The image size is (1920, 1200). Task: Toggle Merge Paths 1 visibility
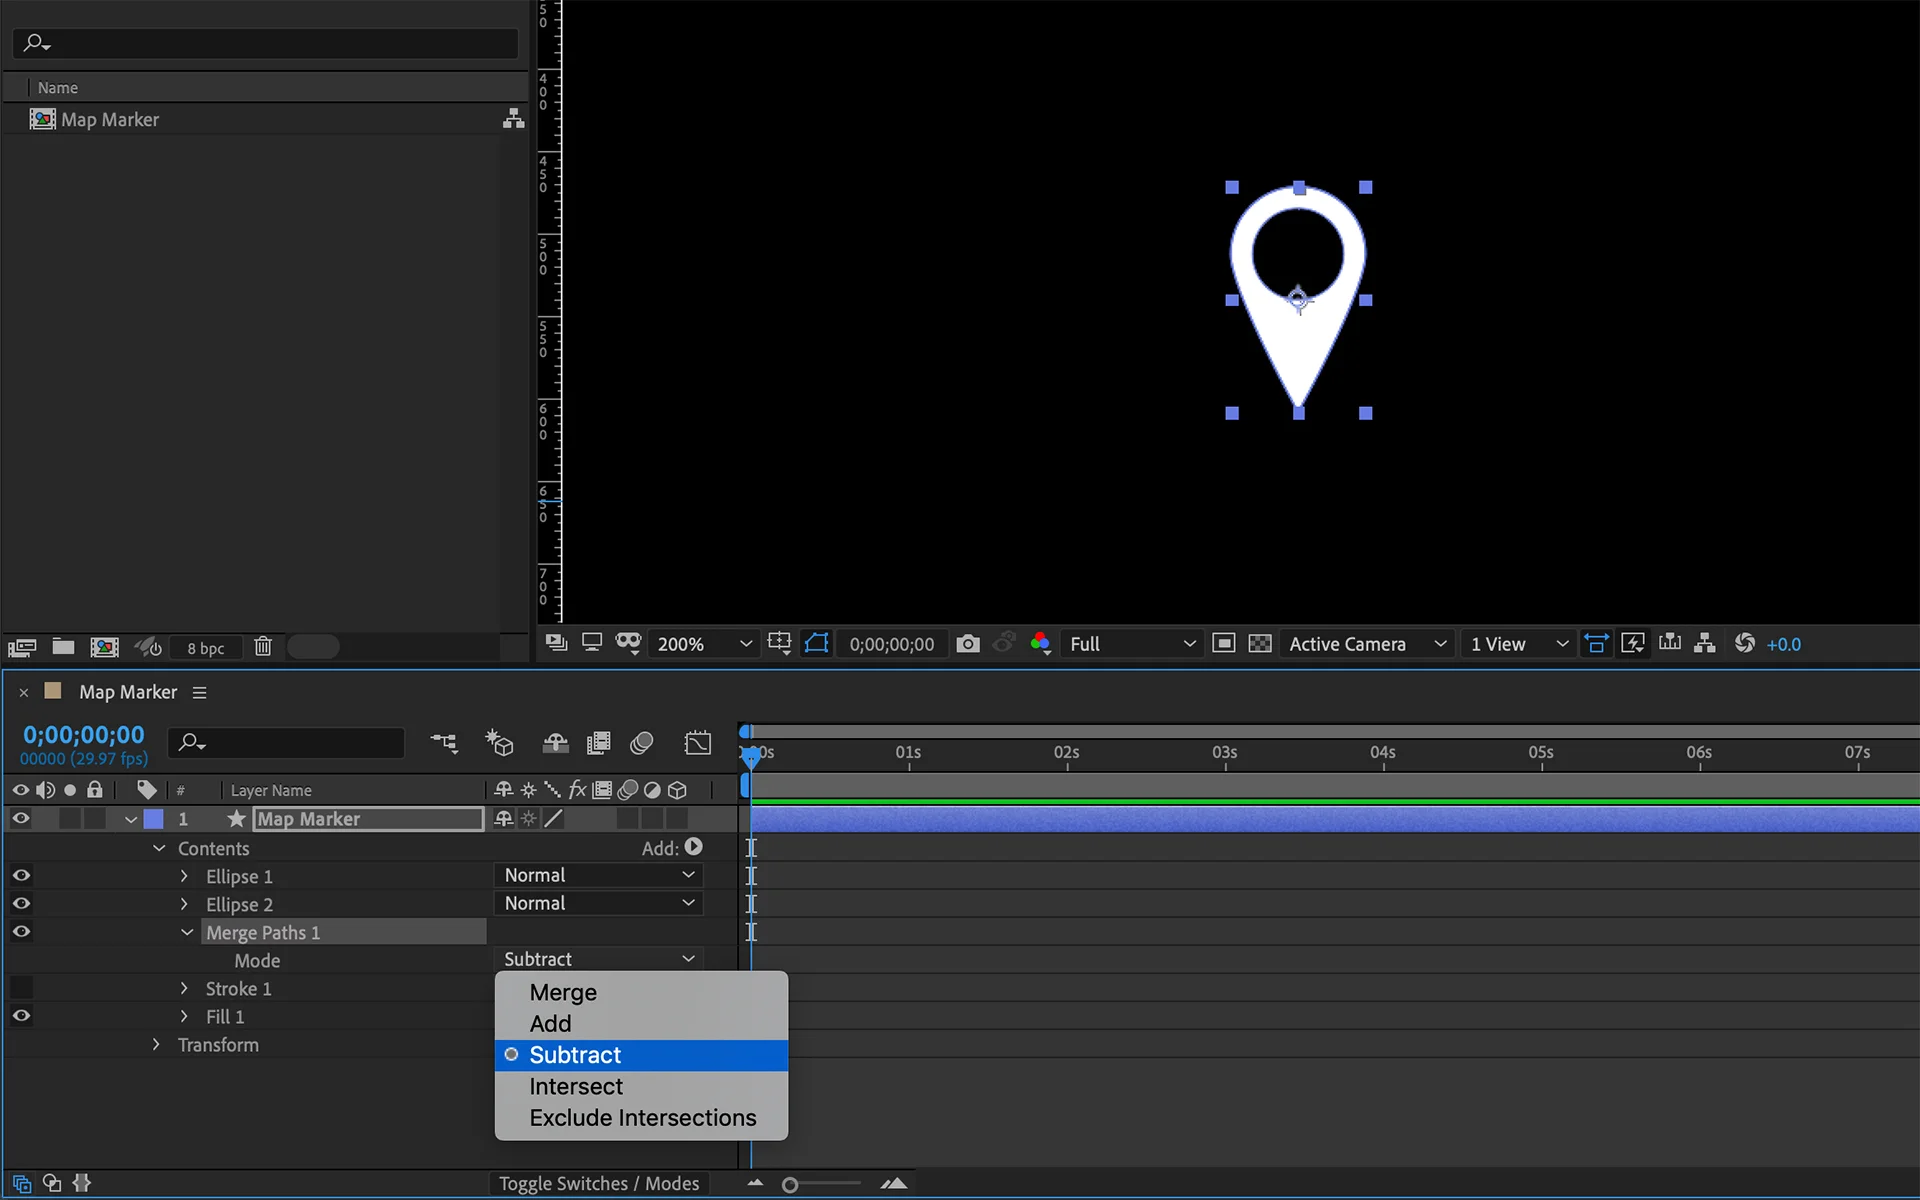(x=21, y=931)
